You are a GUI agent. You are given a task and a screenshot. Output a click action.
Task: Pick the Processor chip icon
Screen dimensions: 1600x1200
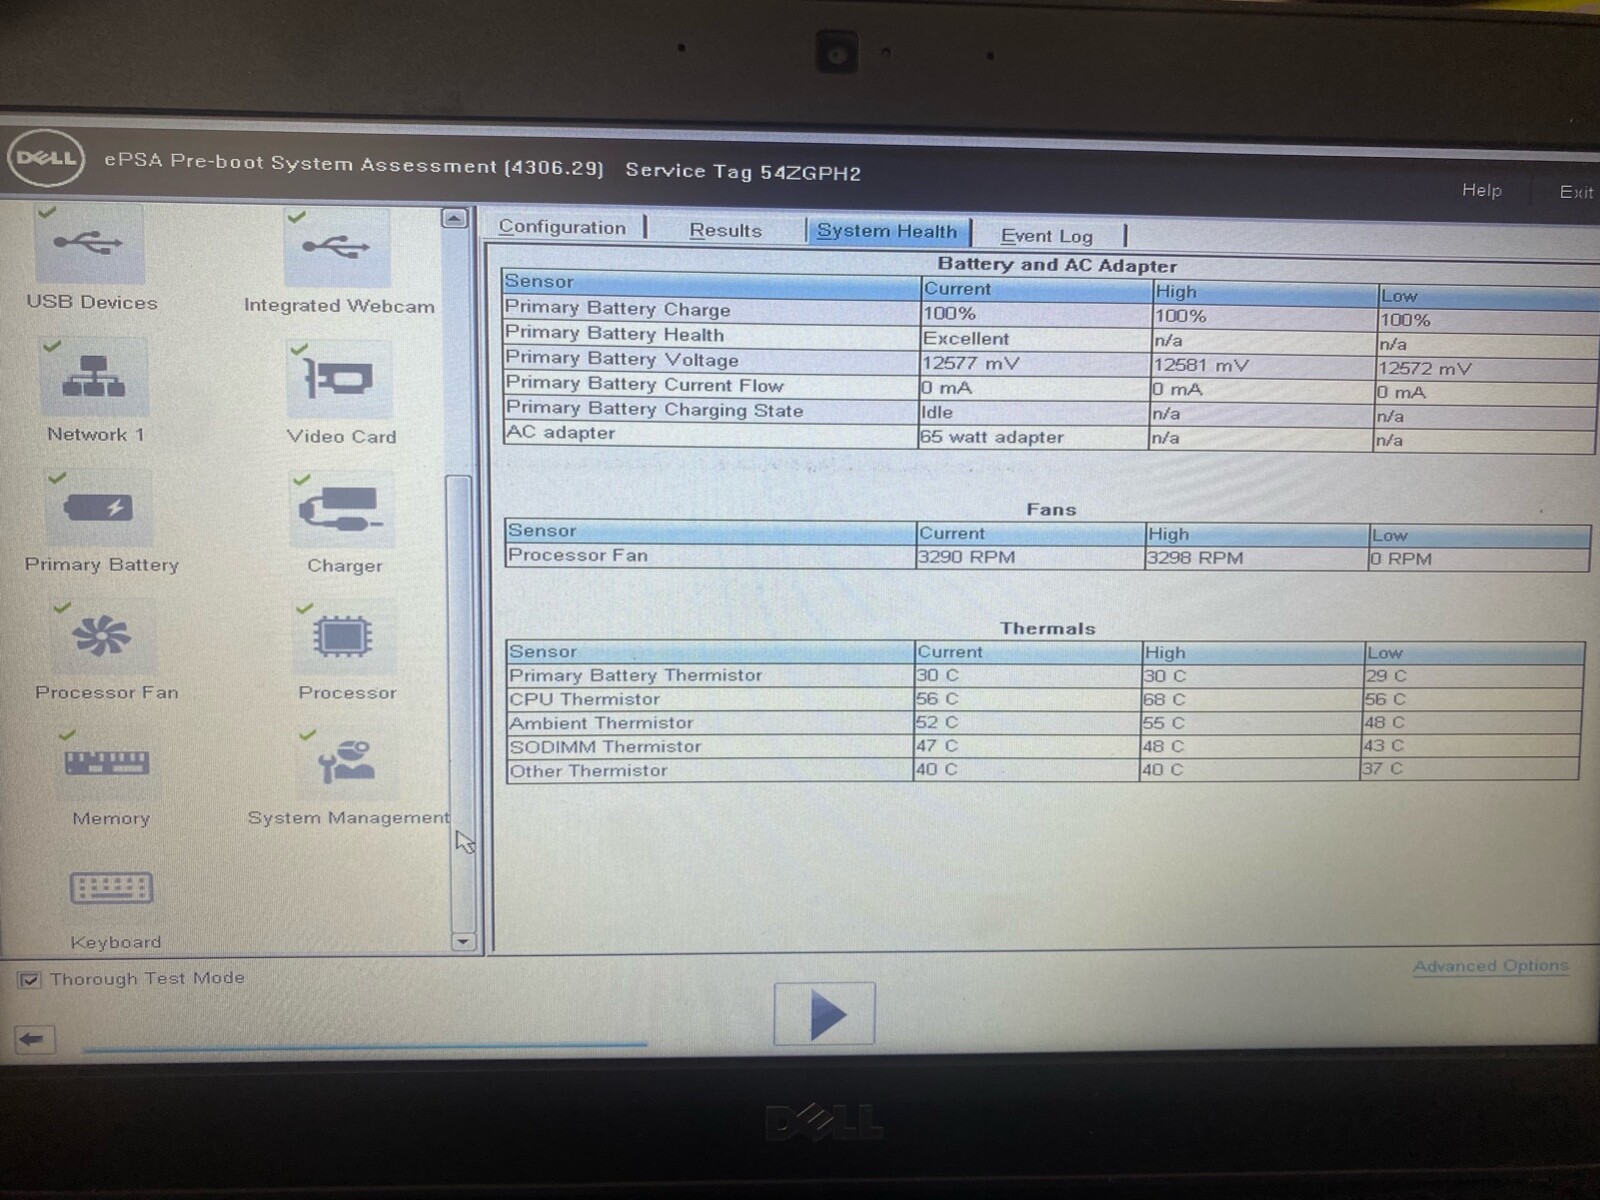click(x=344, y=637)
